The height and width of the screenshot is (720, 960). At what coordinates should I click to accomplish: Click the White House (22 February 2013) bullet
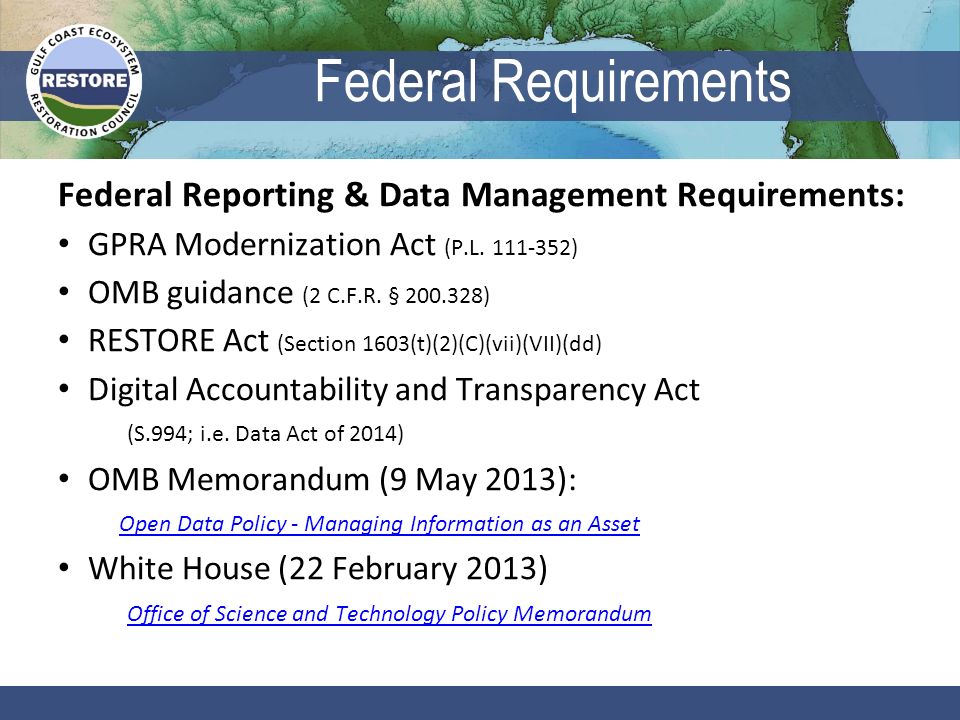(x=318, y=569)
